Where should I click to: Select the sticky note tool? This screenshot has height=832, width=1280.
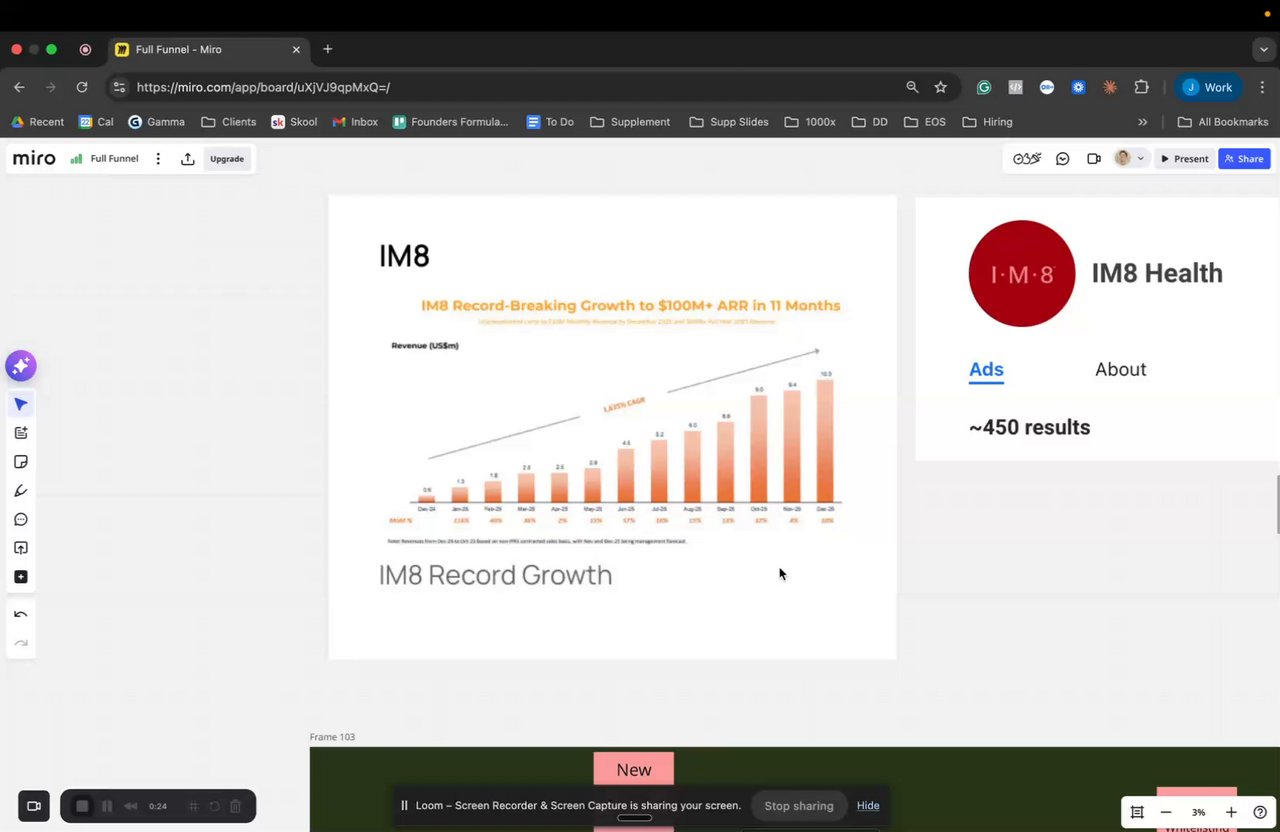(21, 462)
